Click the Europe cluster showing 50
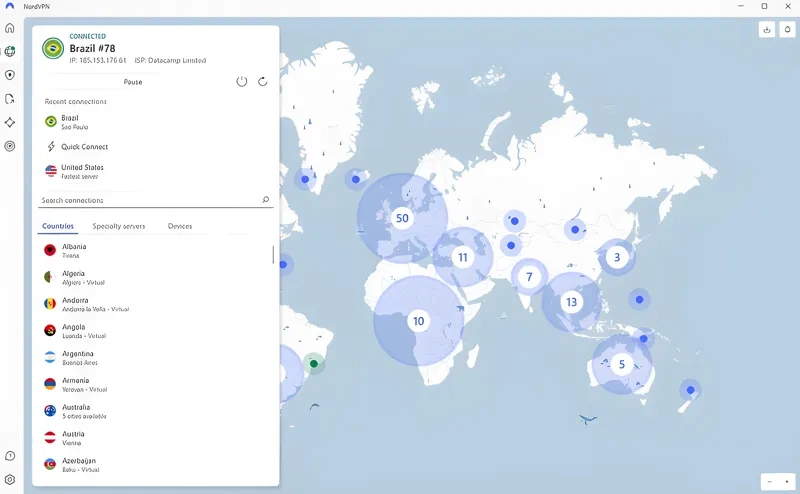The height and width of the screenshot is (494, 800). pyautogui.click(x=402, y=218)
